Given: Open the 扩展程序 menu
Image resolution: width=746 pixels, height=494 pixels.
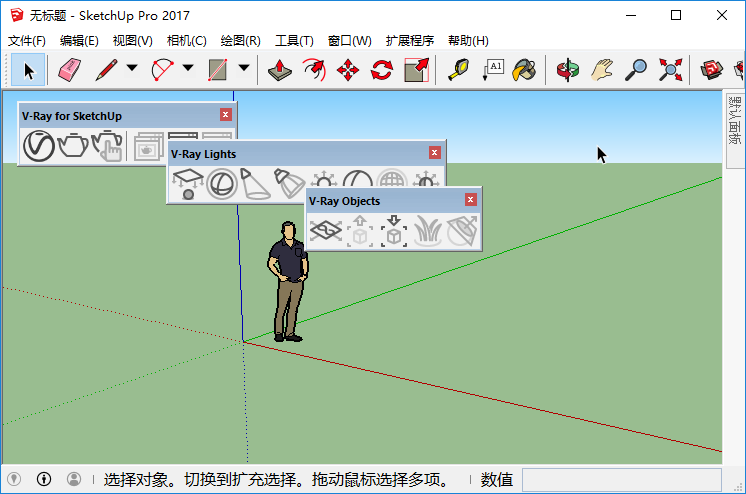Looking at the screenshot, I should click(410, 41).
